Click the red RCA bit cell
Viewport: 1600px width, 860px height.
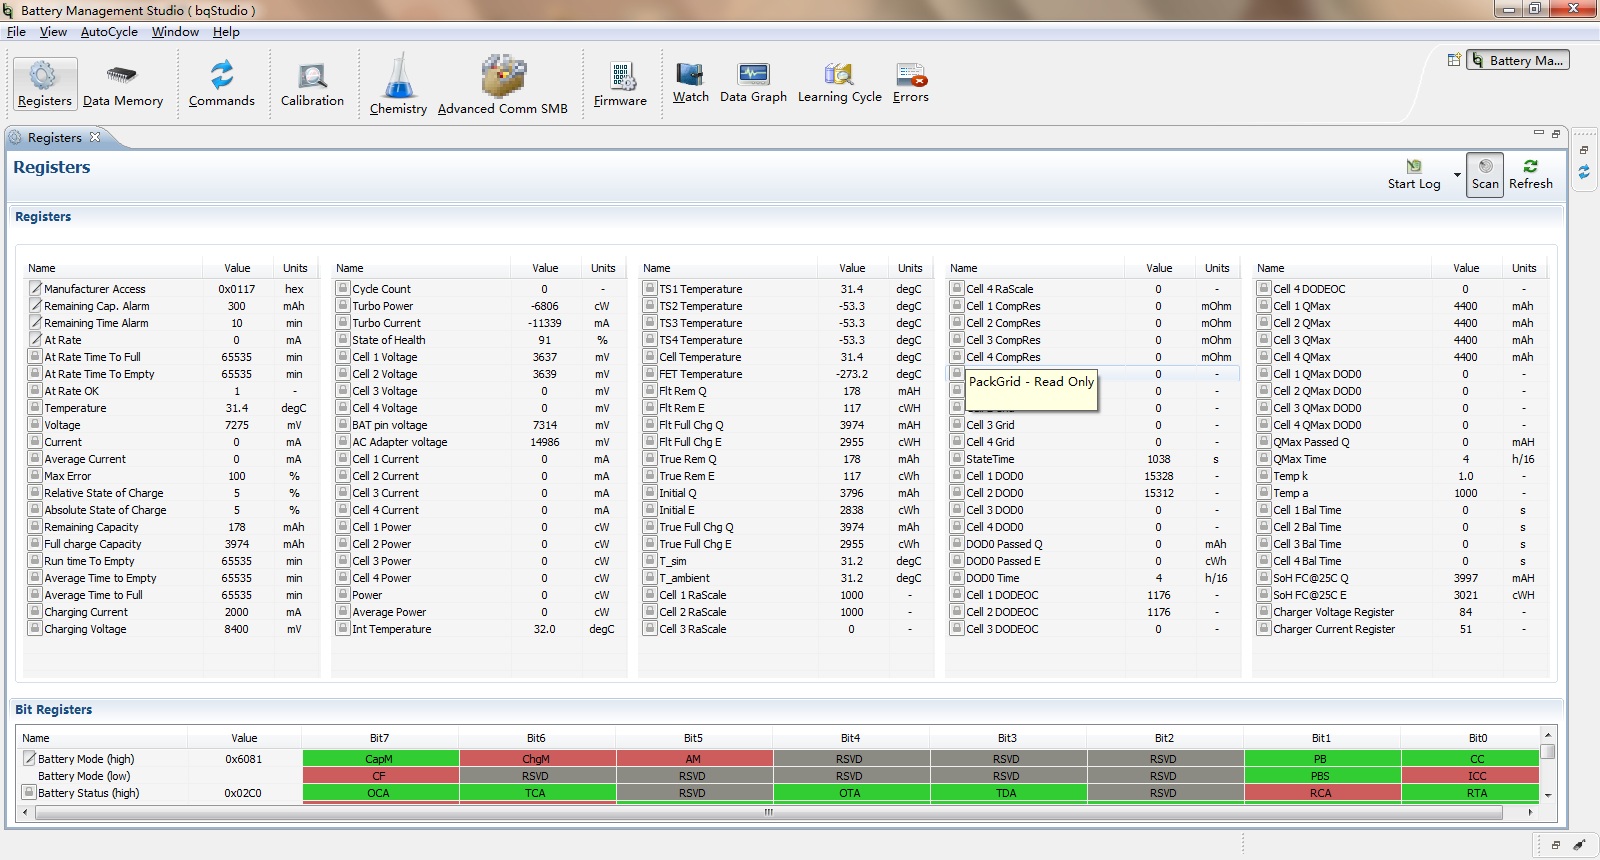click(x=1321, y=792)
